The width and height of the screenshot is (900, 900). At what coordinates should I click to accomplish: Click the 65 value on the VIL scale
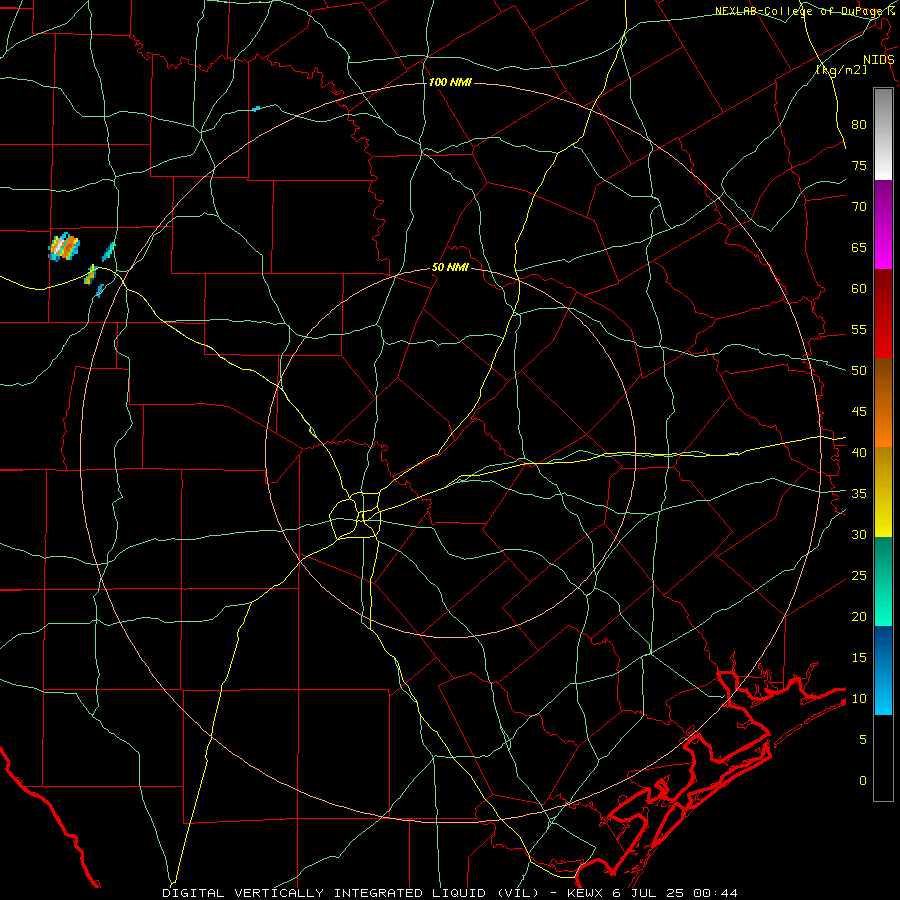tap(859, 248)
